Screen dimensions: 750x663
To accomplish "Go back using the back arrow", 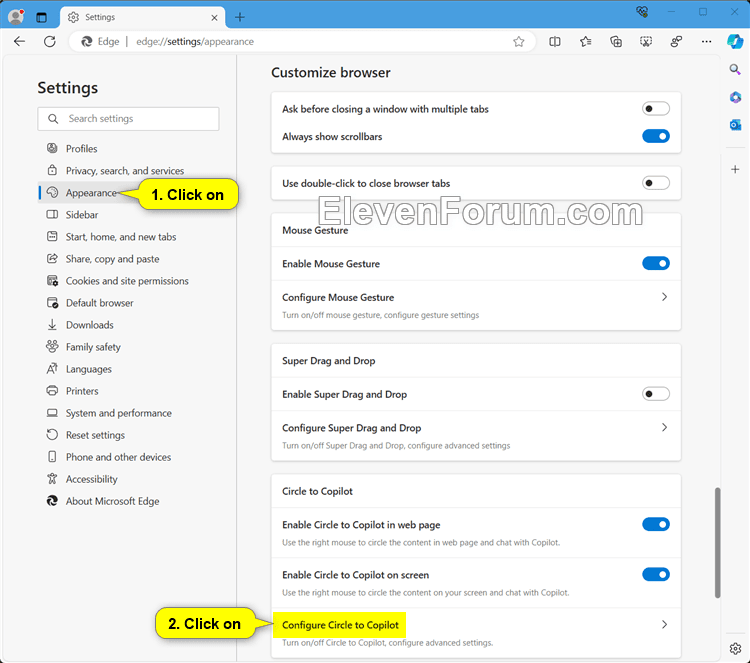I will coord(20,42).
